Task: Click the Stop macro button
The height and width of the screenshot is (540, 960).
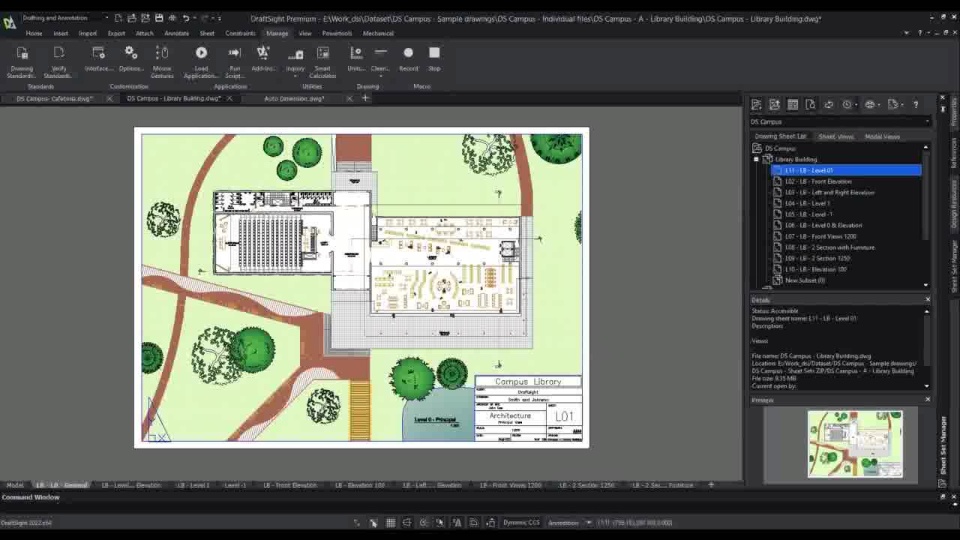Action: pos(434,59)
